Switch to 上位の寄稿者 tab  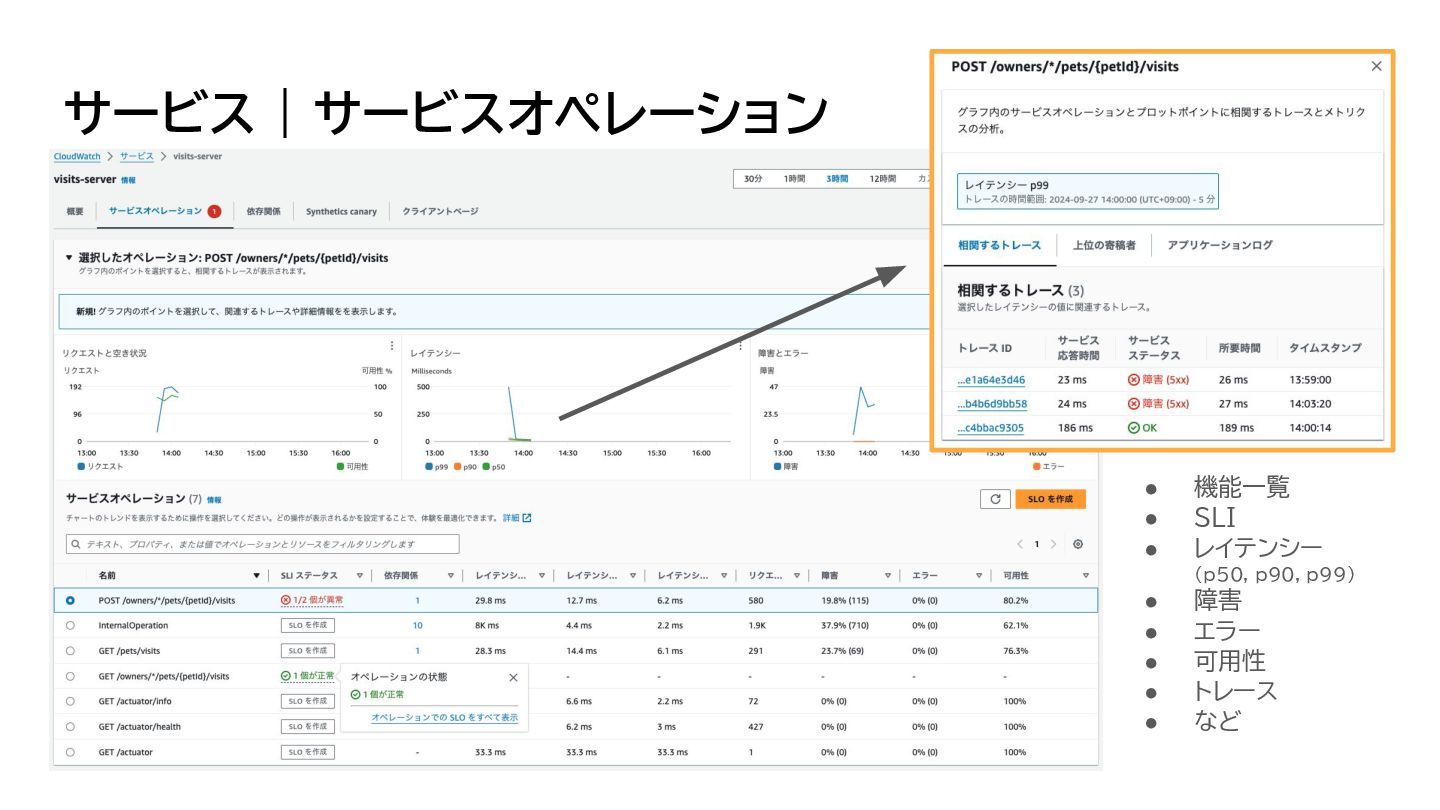(1104, 245)
